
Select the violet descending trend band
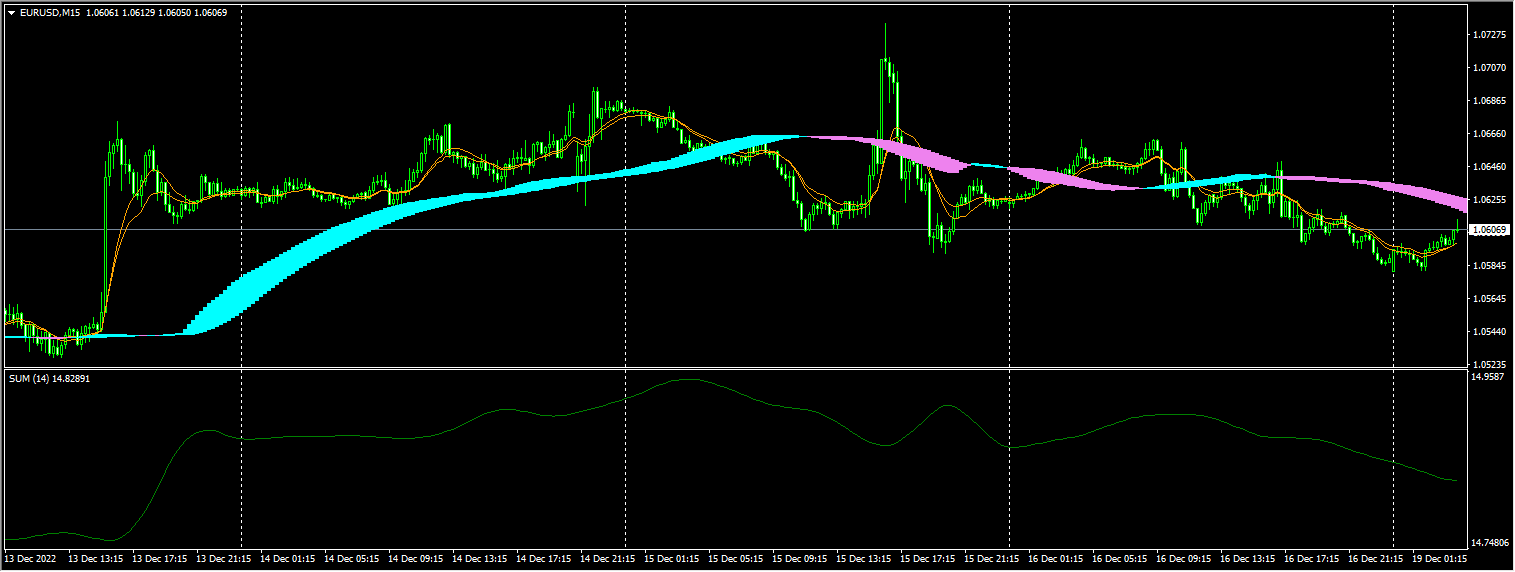pos(1380,186)
